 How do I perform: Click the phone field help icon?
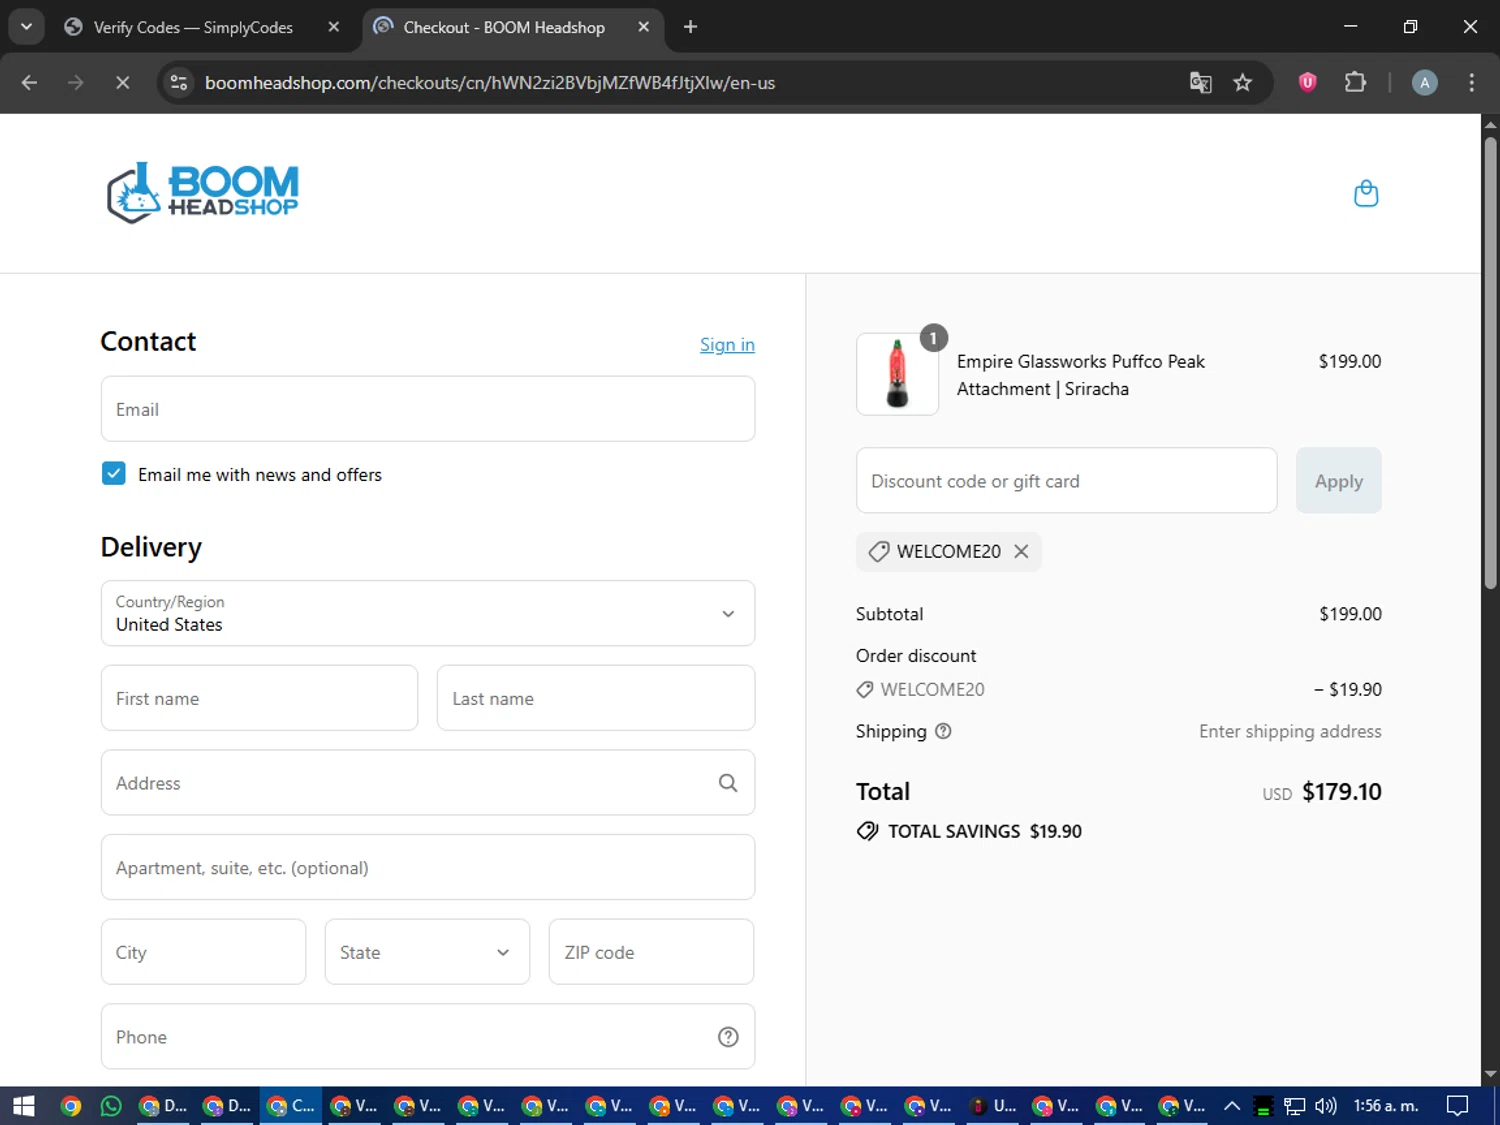[728, 1037]
